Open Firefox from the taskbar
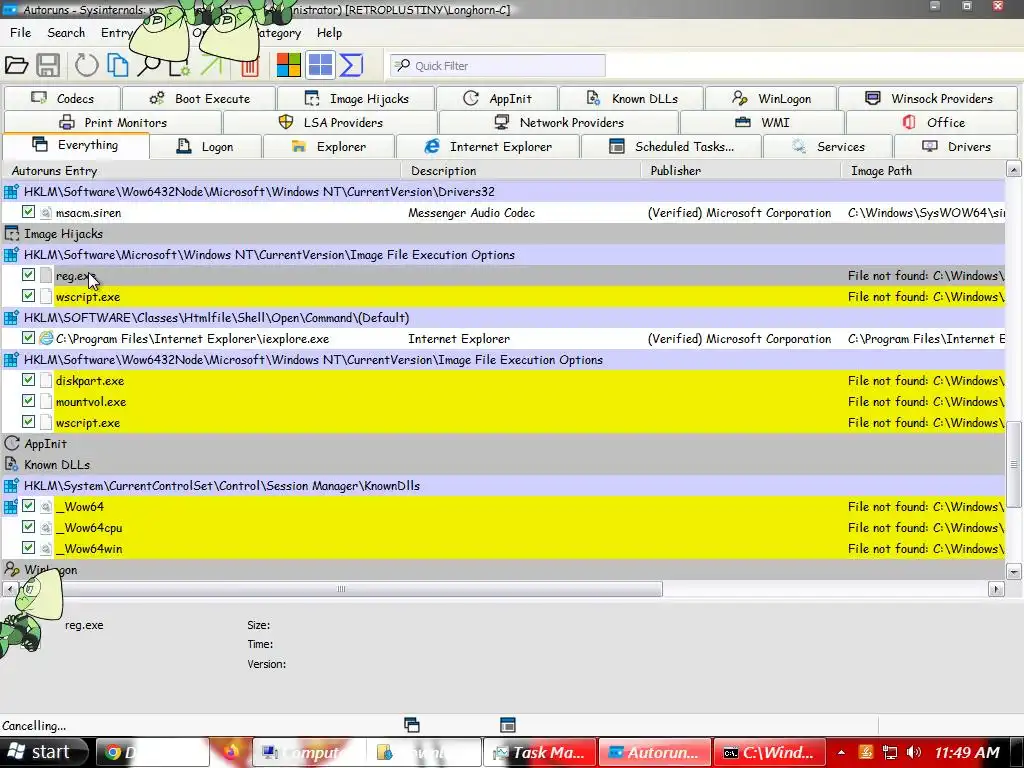Screen dimensions: 1024x768 pos(231,752)
